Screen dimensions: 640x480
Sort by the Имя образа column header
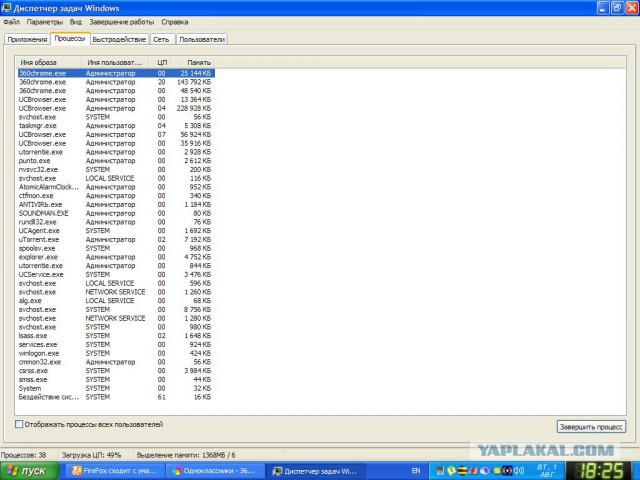point(49,62)
